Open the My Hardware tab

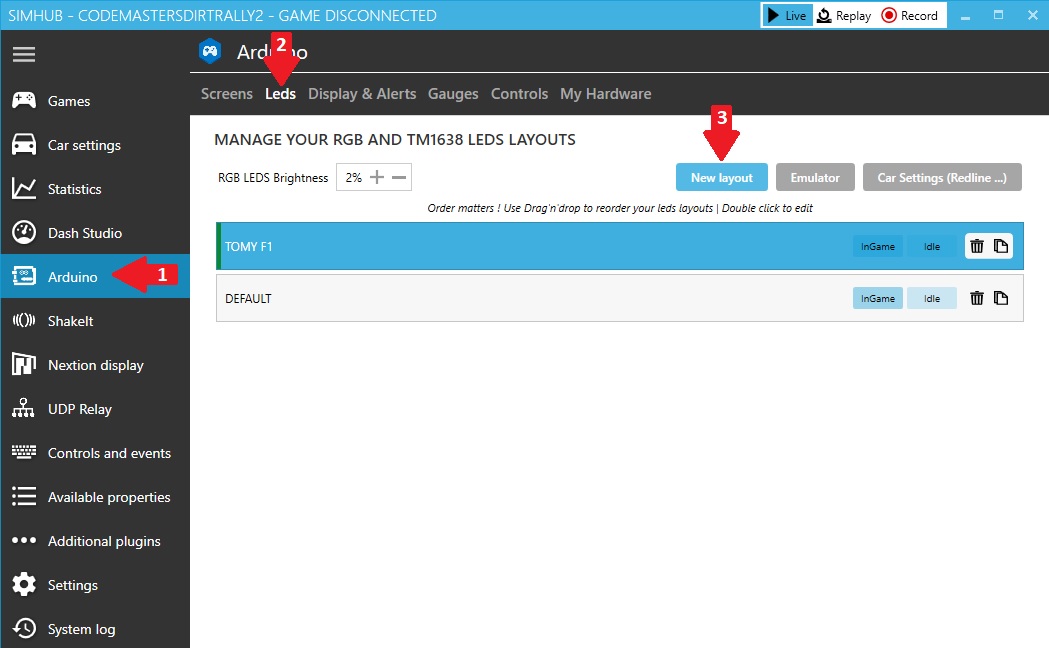[605, 94]
